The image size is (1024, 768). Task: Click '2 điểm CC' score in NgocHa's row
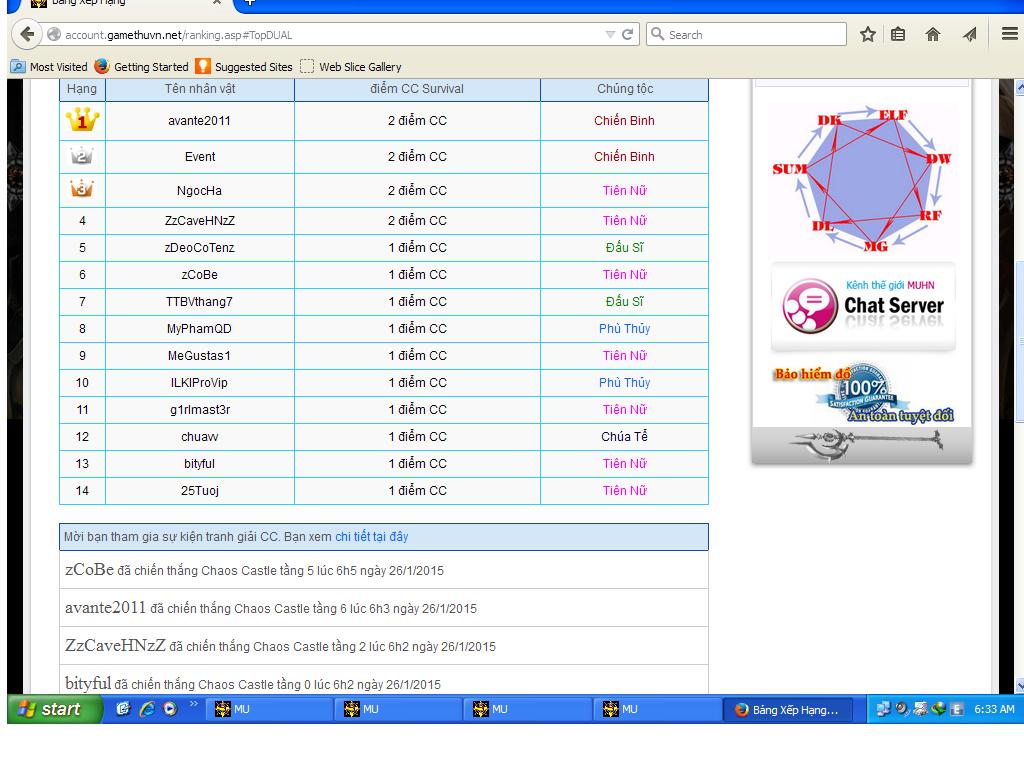[x=417, y=191]
